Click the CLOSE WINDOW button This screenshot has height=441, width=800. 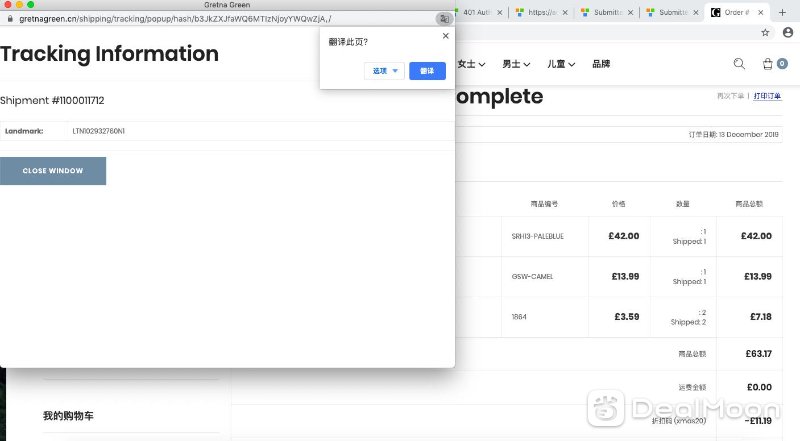pyautogui.click(x=53, y=171)
